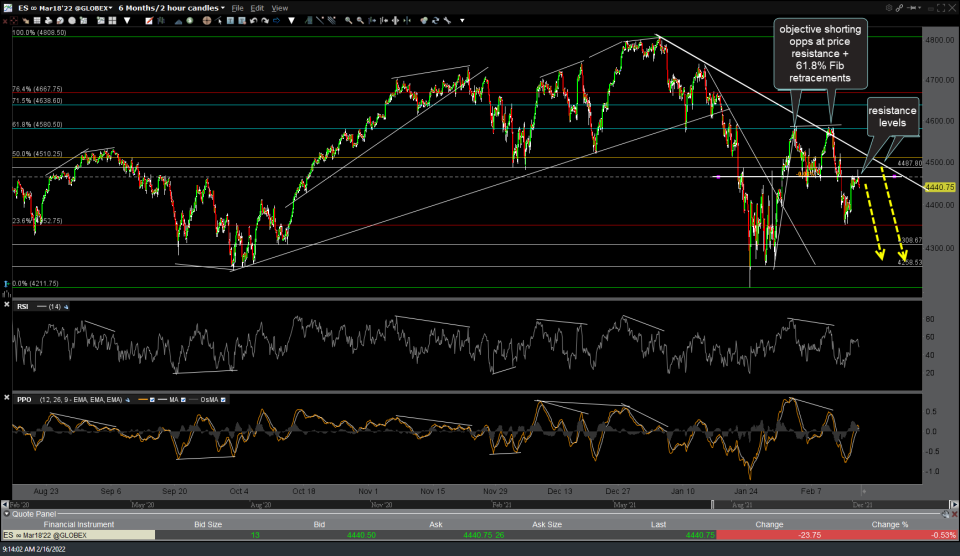Click the 61.8% (4580.50) Fibonacci label
The width and height of the screenshot is (960, 556).
(x=37, y=124)
